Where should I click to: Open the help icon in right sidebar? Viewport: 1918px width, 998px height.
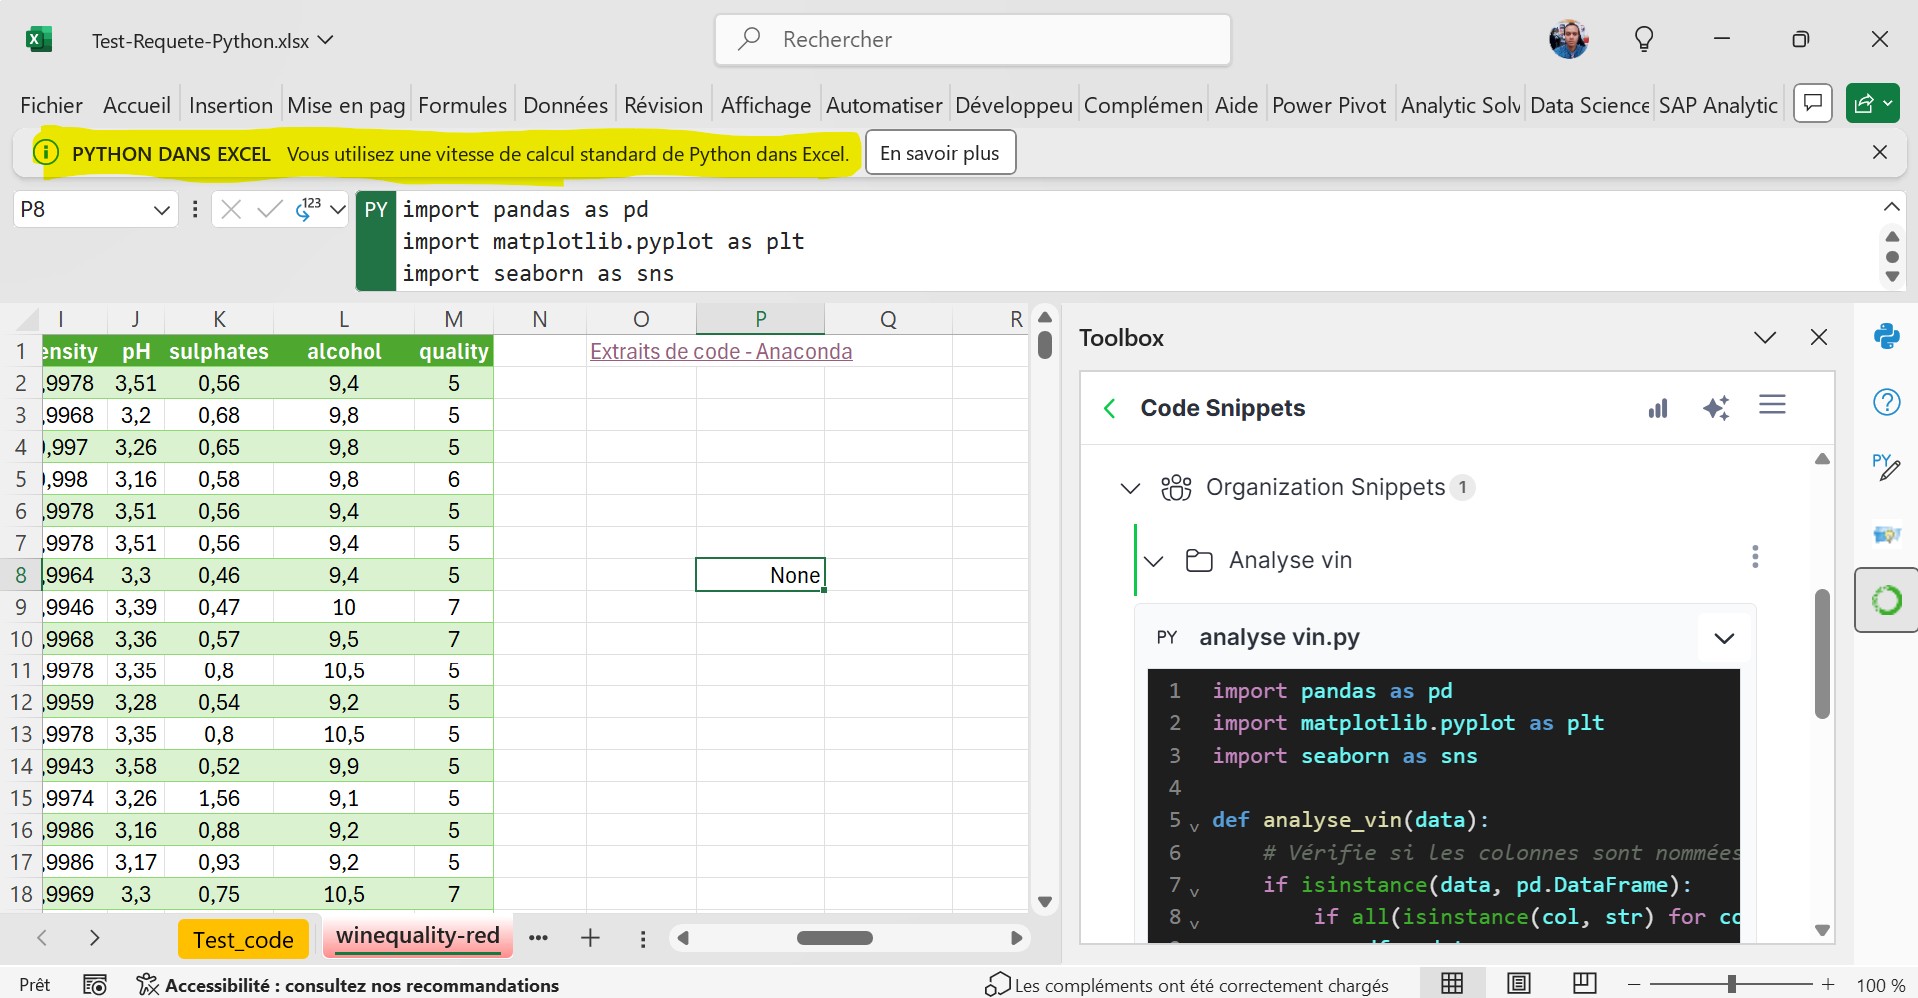1887,402
